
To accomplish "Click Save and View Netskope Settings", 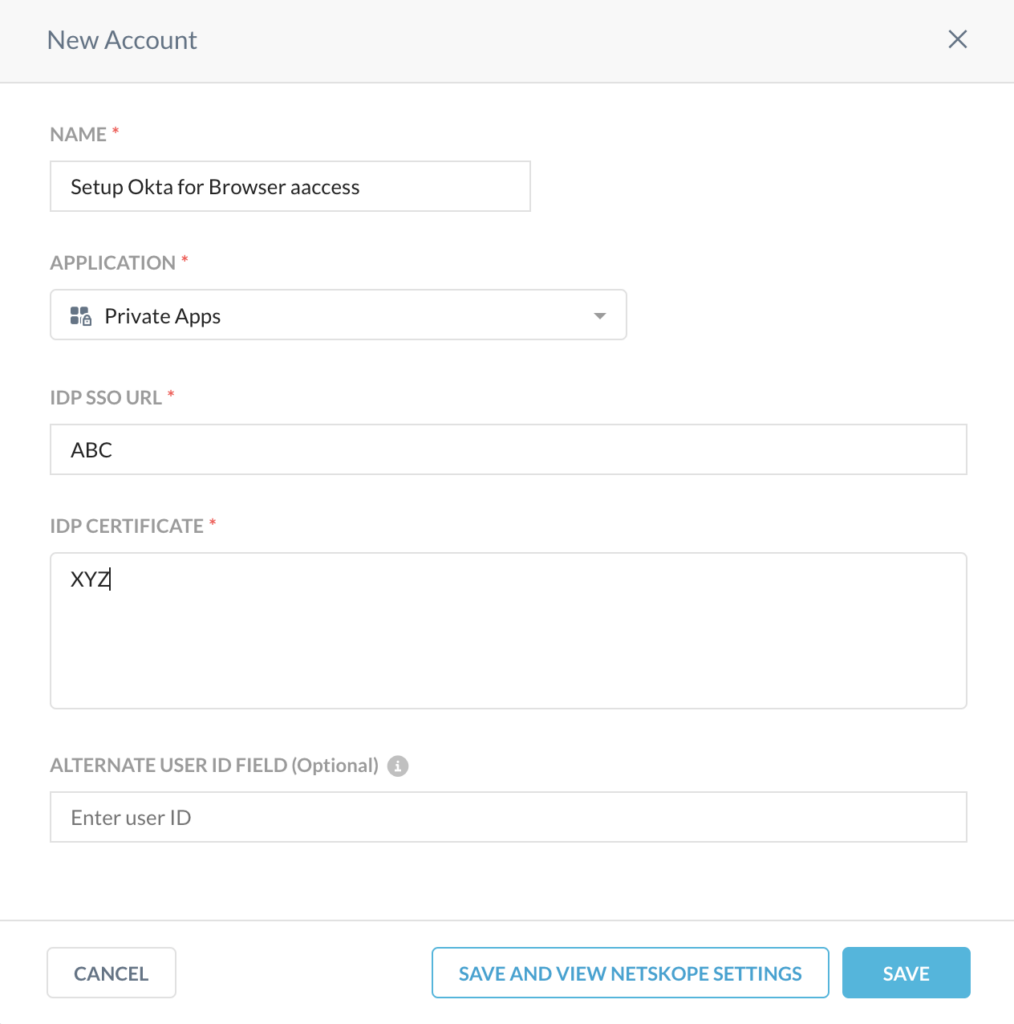I will 630,973.
